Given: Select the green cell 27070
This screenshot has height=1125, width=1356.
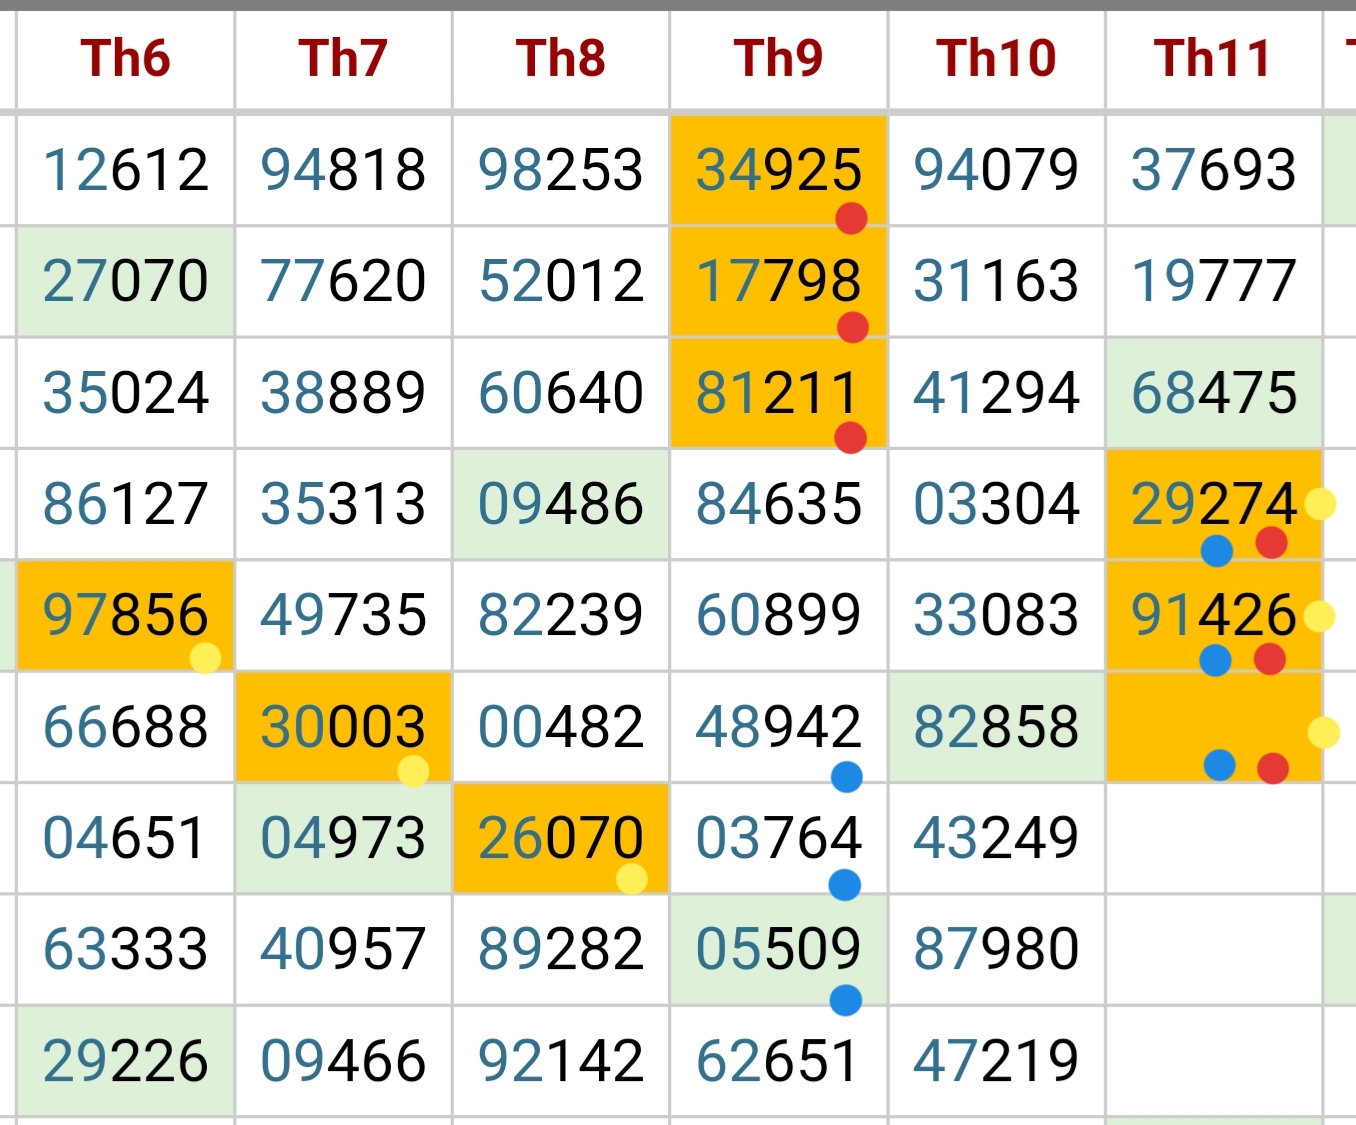Looking at the screenshot, I should [126, 281].
